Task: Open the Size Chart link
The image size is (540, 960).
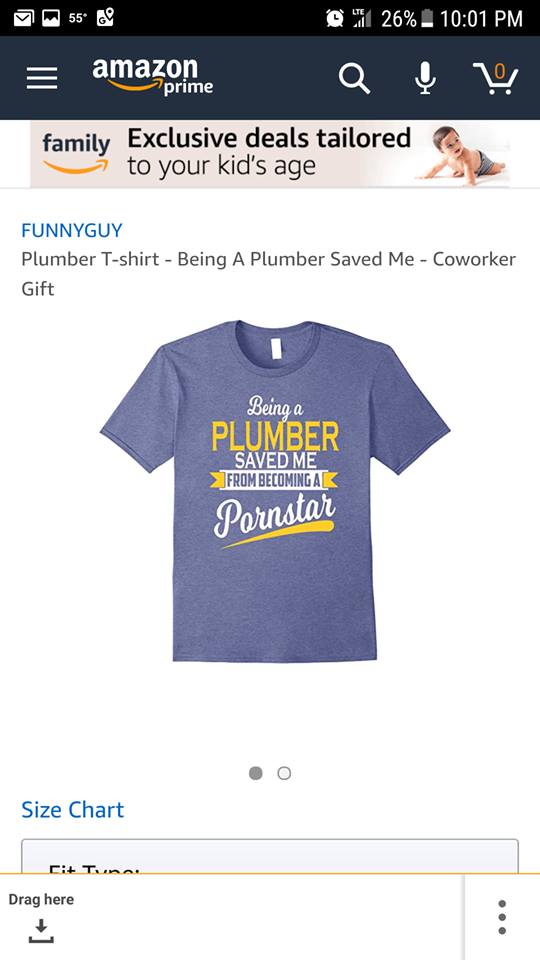Action: (72, 809)
